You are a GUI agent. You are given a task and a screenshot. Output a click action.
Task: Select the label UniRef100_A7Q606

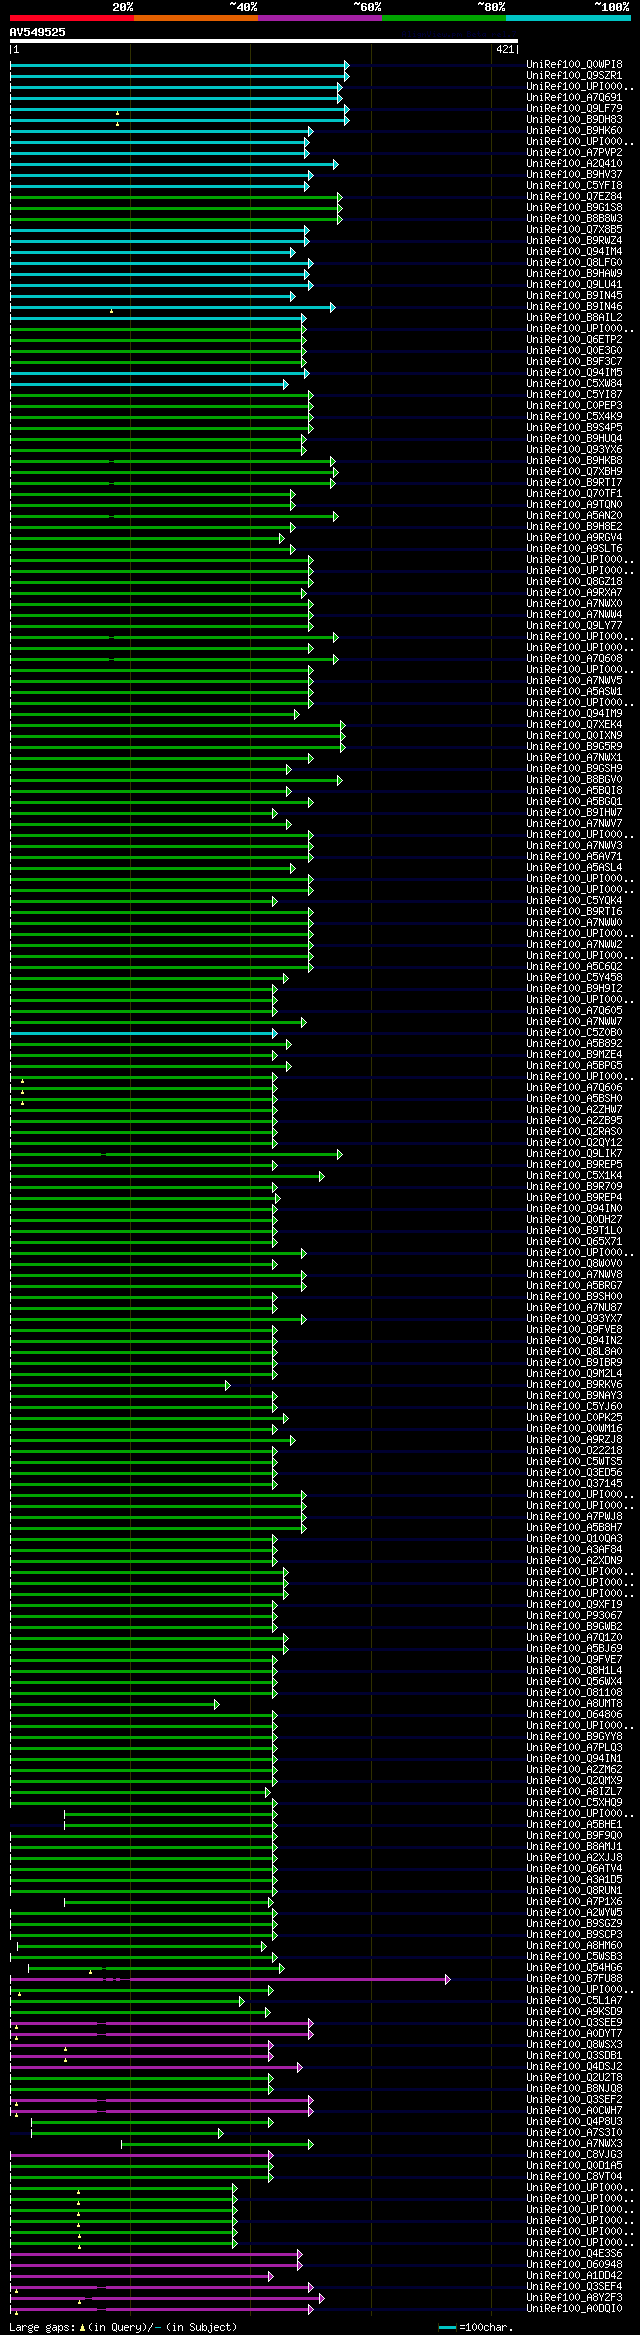[x=574, y=1088]
